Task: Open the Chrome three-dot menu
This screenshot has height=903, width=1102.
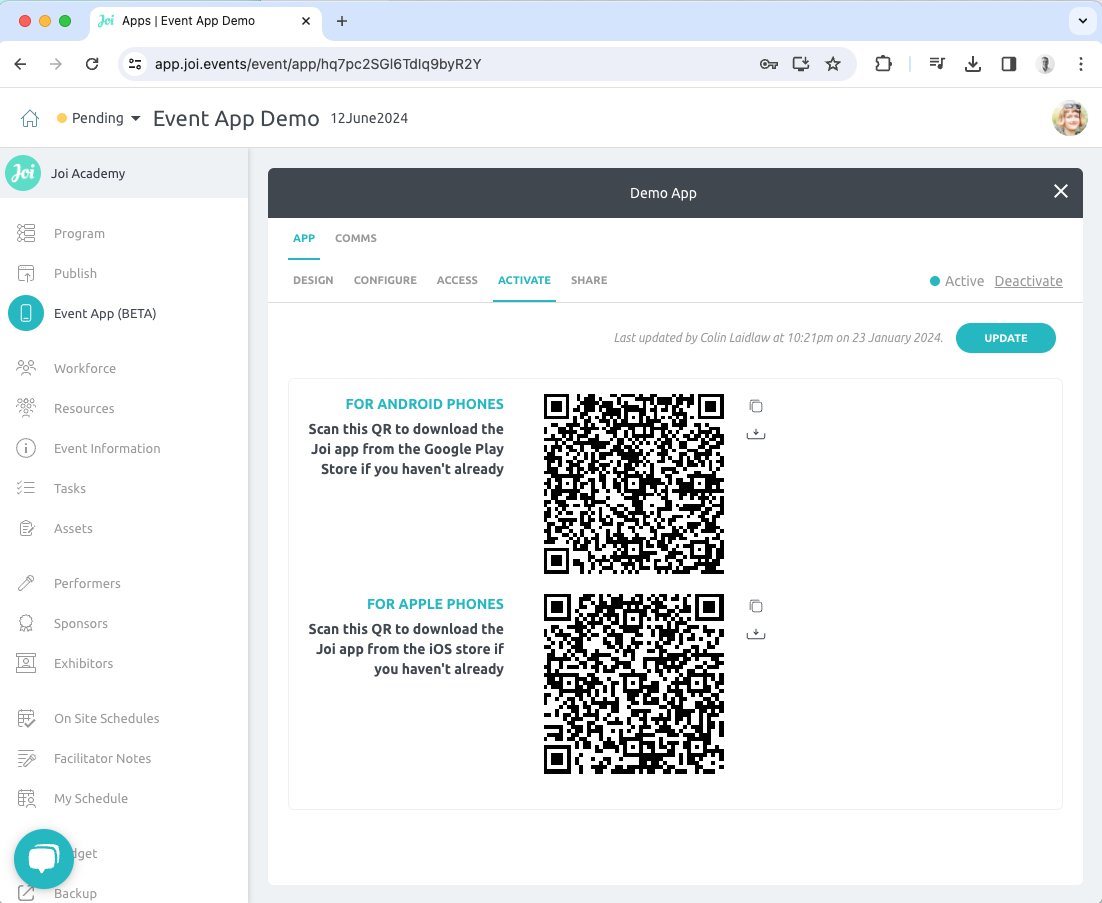Action: click(1081, 64)
